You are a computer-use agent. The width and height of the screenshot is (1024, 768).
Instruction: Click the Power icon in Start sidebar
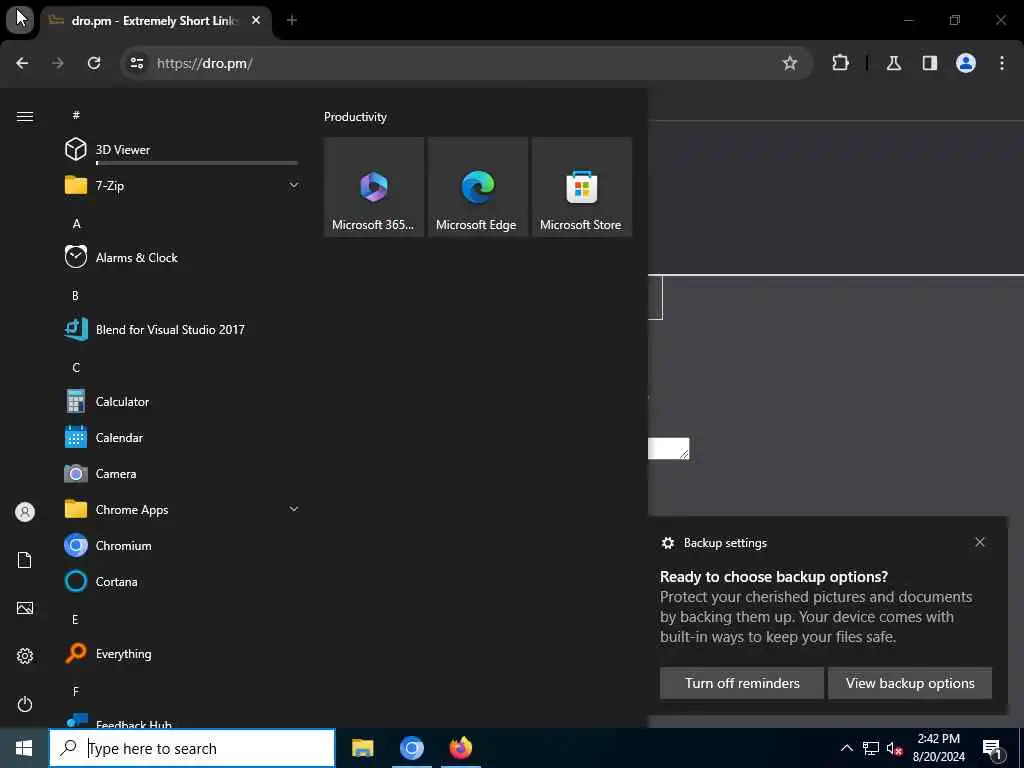click(x=25, y=704)
